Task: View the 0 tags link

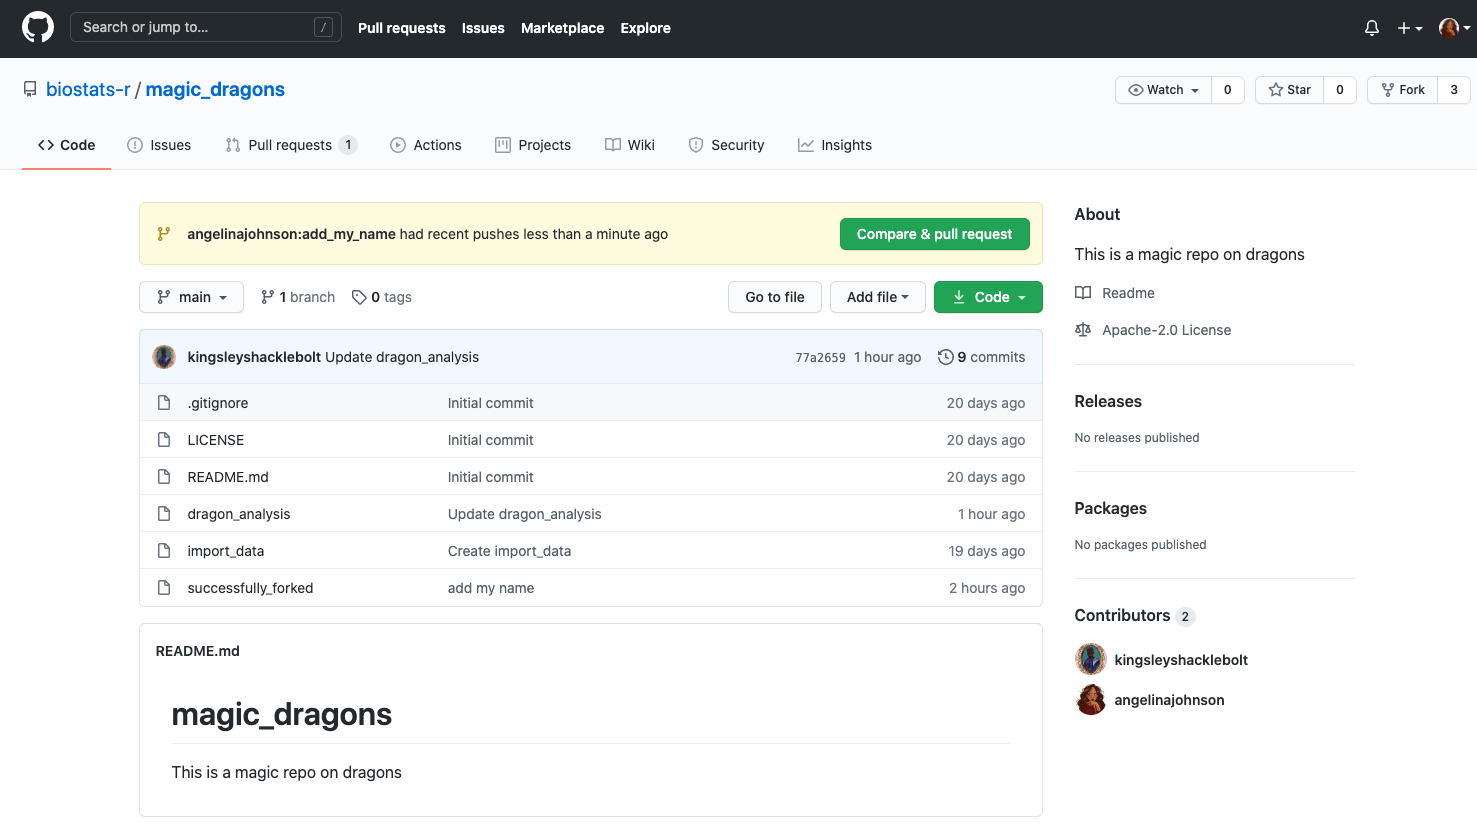Action: coord(382,297)
